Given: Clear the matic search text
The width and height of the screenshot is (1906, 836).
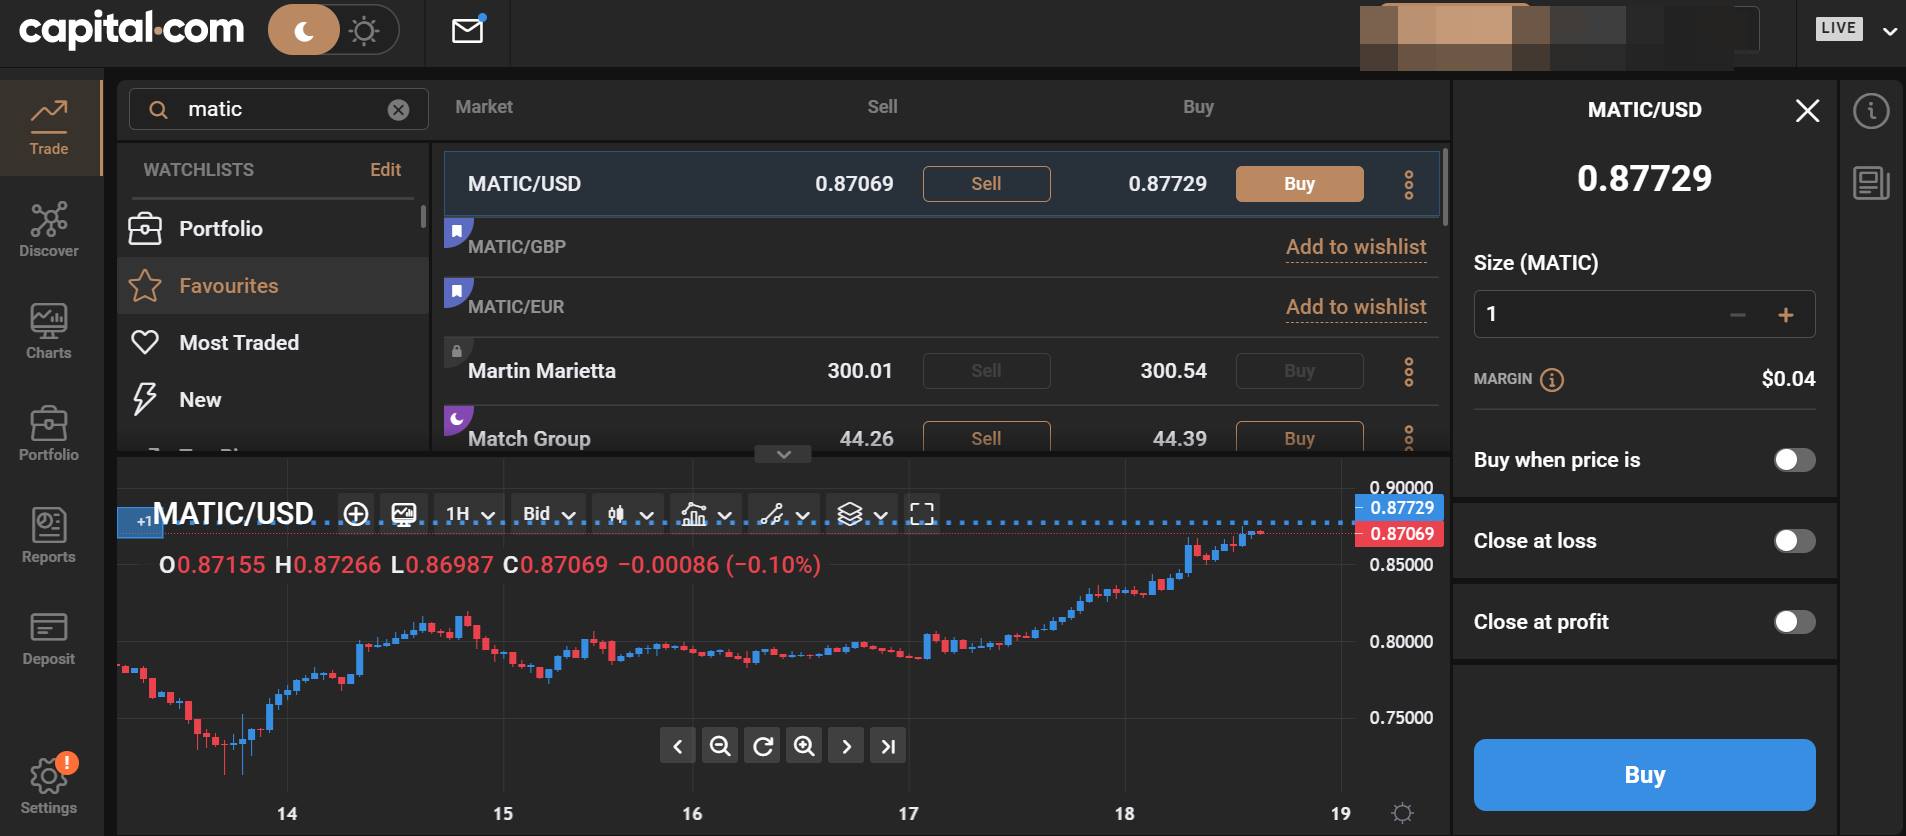Looking at the screenshot, I should 398,110.
